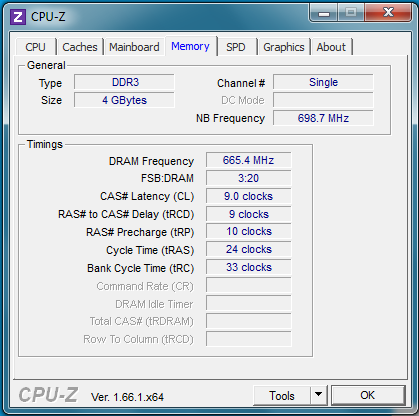Click the Tools button
Viewport: 419px width, 416px height.
(x=282, y=395)
